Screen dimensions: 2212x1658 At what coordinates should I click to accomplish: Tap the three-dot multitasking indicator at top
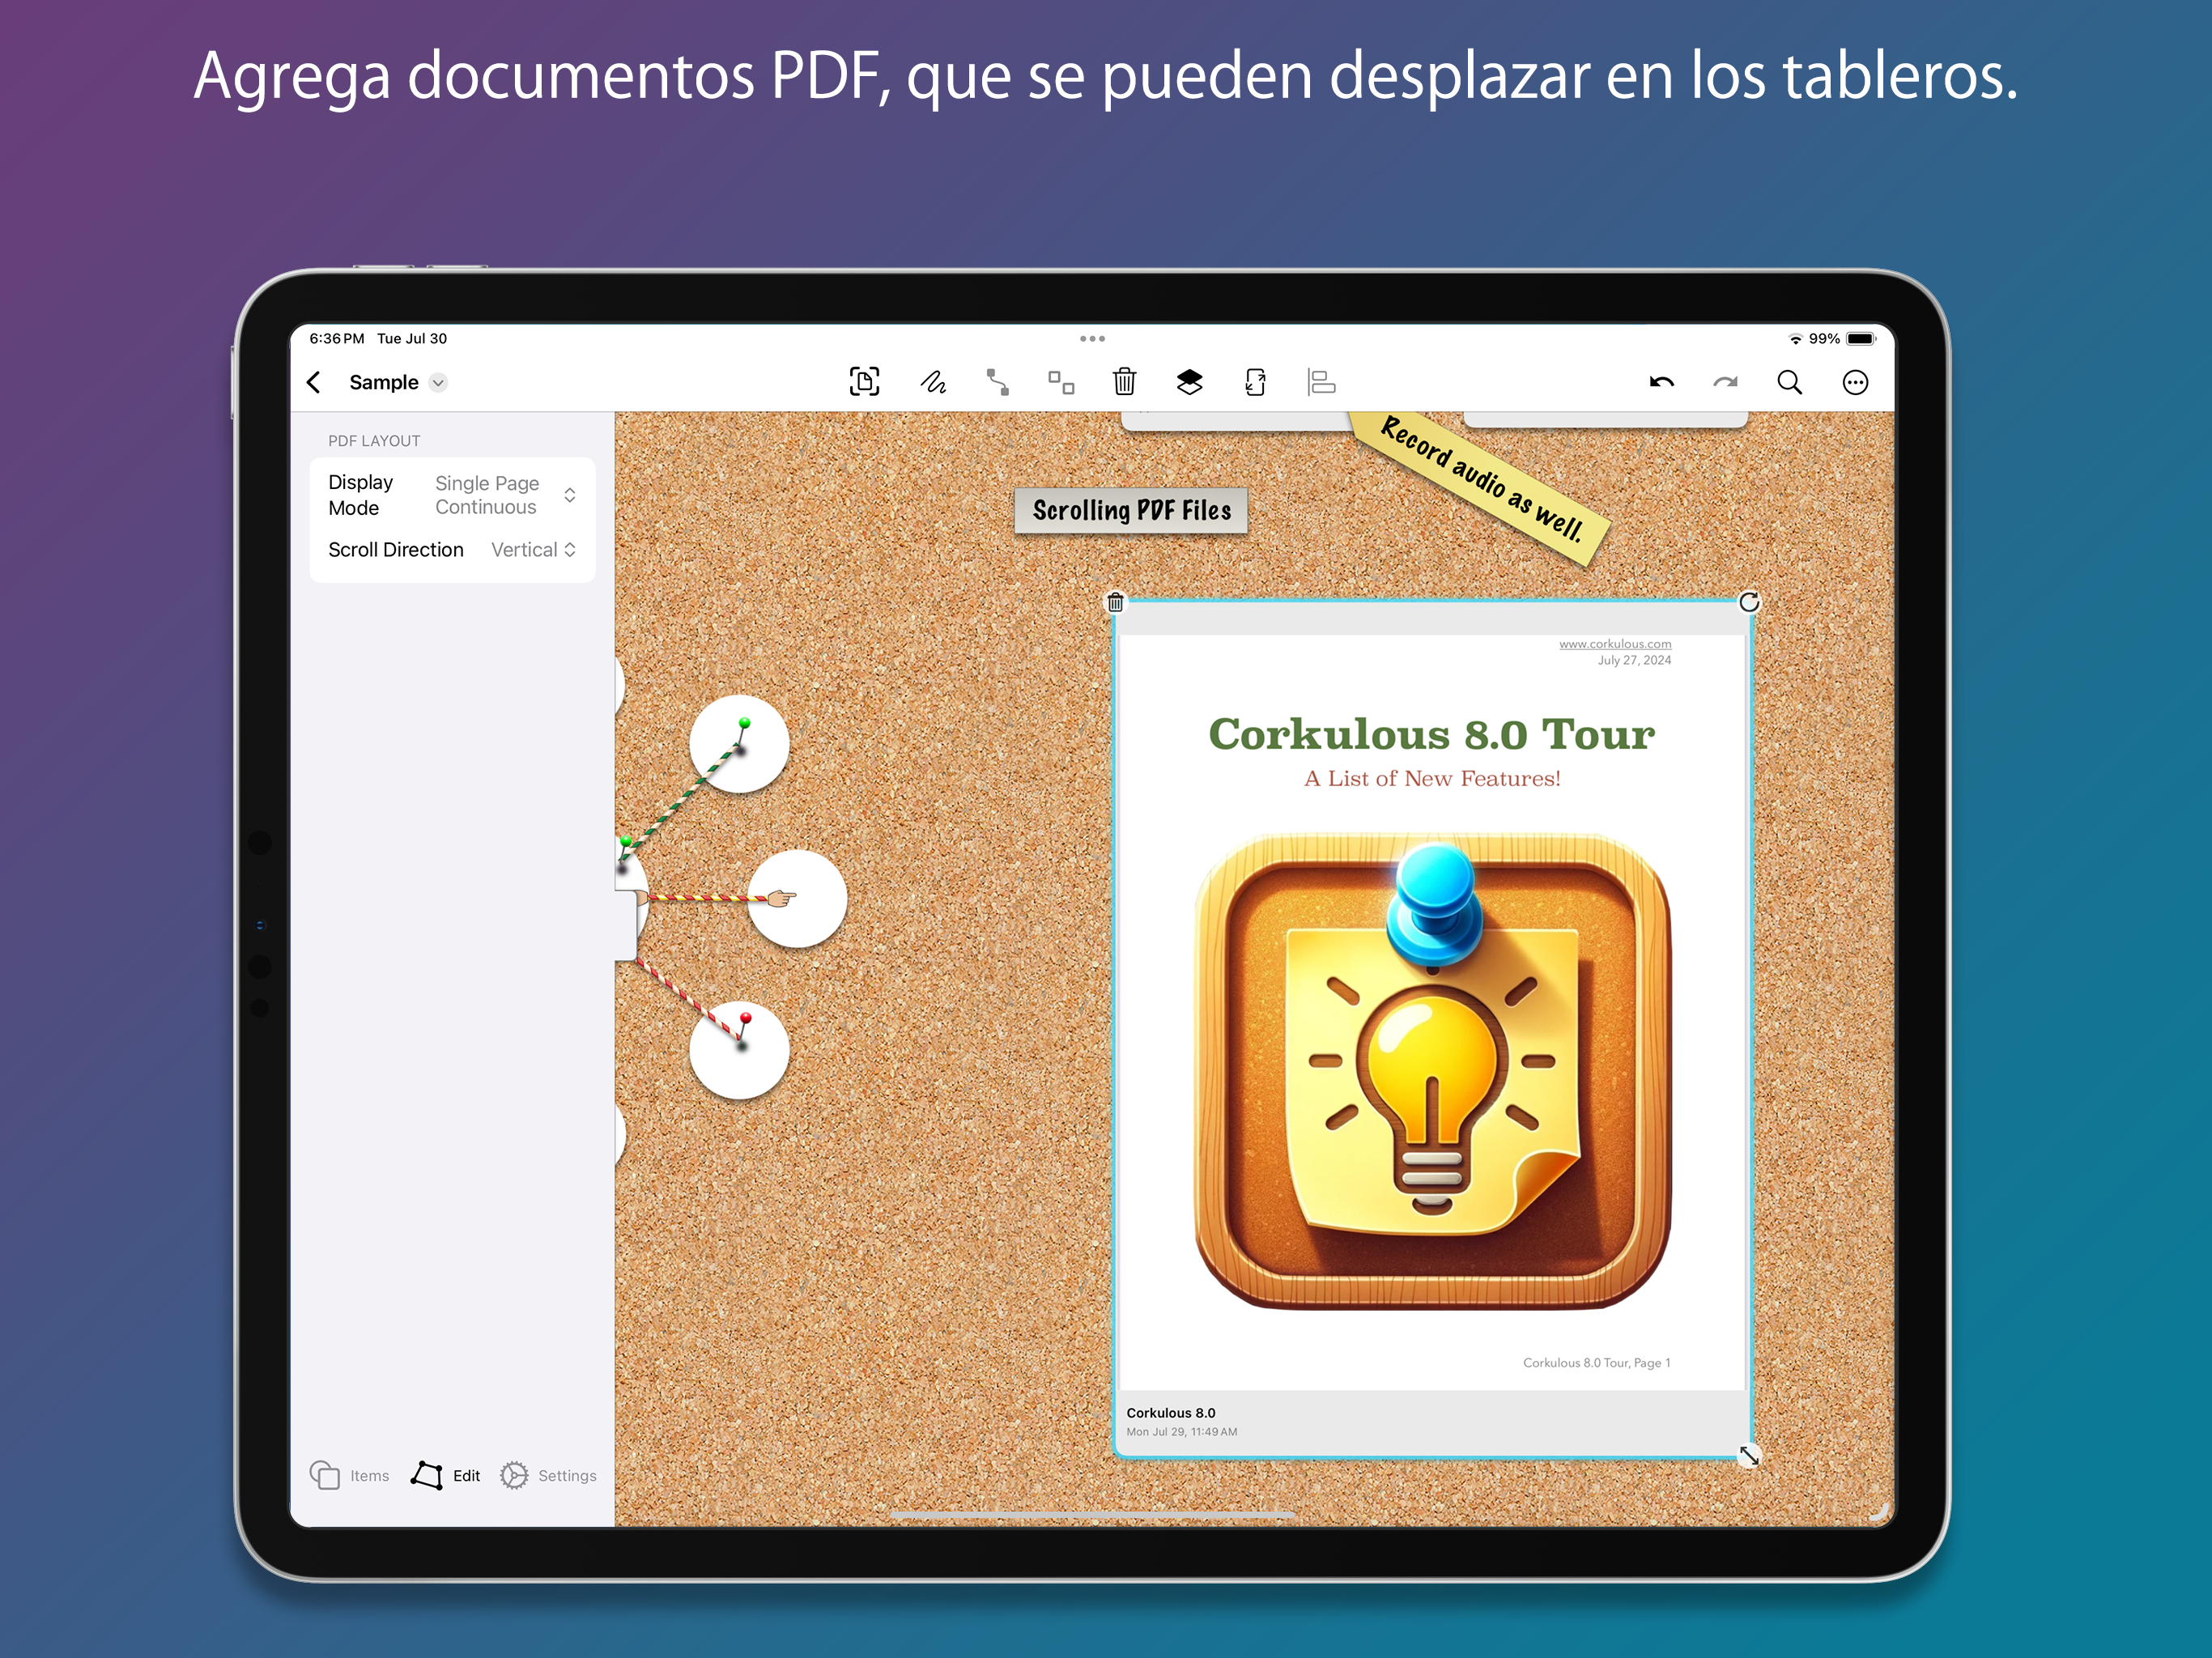coord(1092,339)
